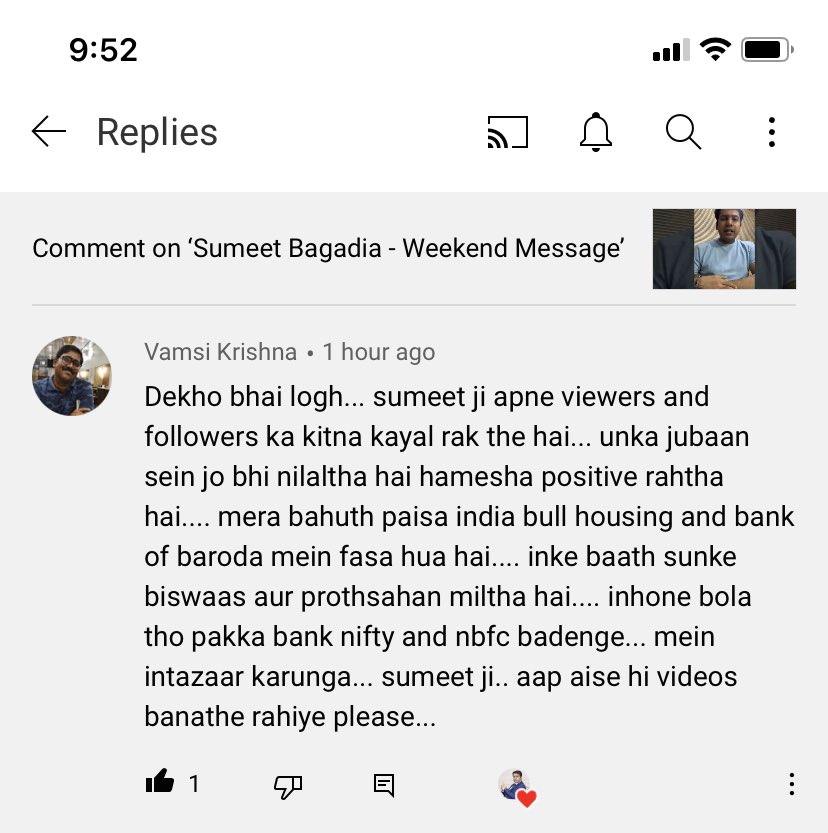Tap the like count number 1
The image size is (828, 833).
click(x=194, y=784)
